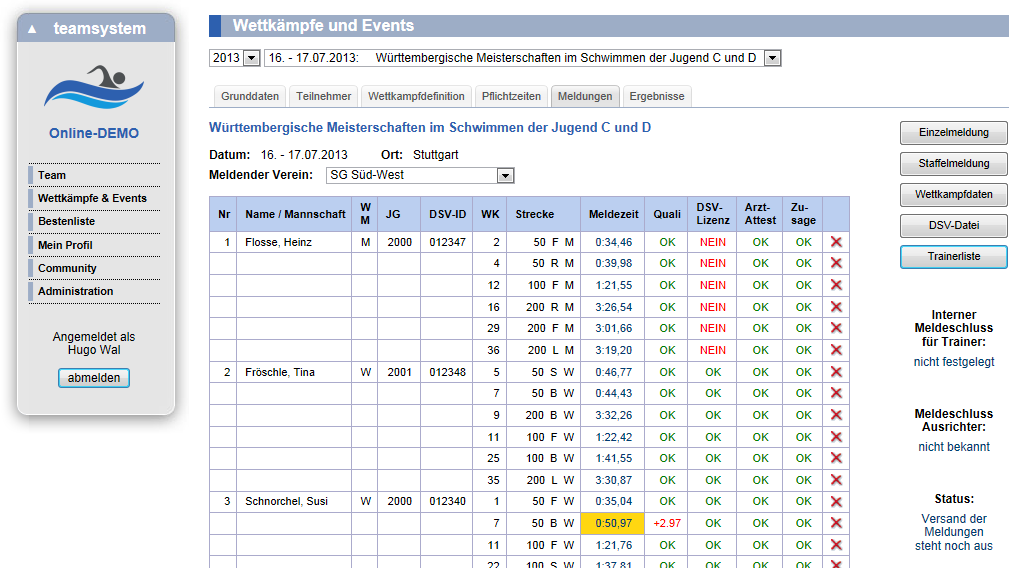Screen dimensions: 1033x568
Task: Select the name Fröschle, Tina
Action: point(280,372)
